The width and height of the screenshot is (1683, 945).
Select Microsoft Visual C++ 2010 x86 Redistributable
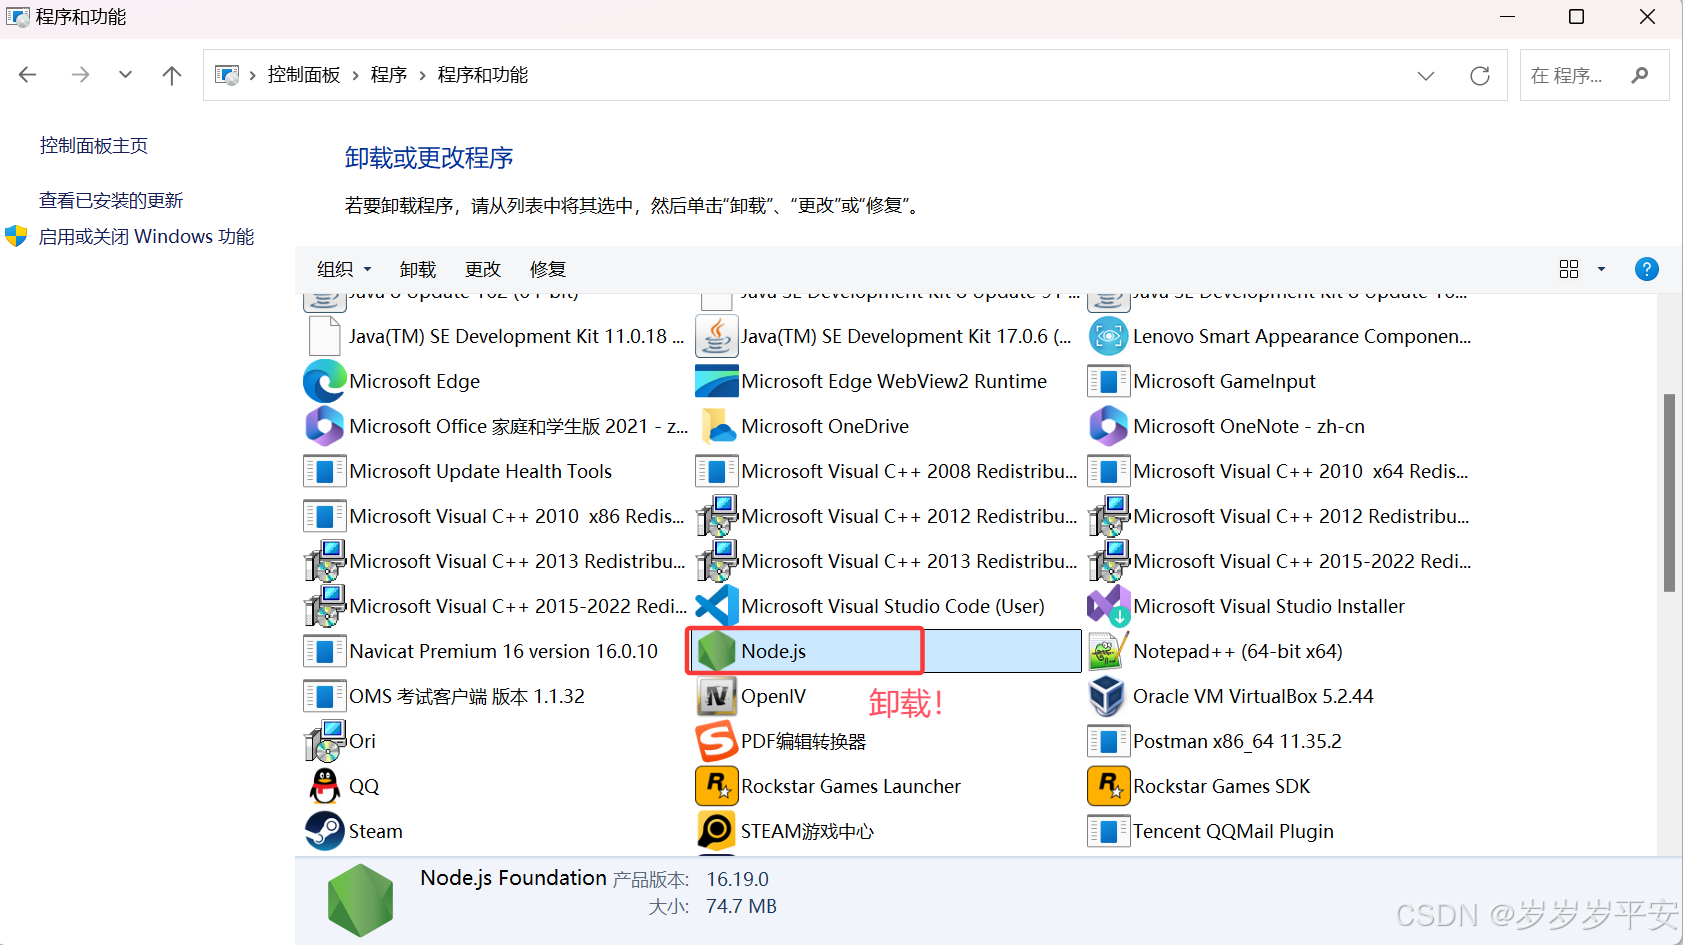[493, 516]
